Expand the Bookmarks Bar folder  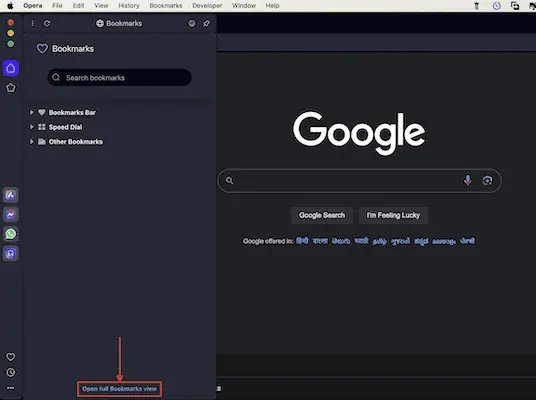point(32,112)
